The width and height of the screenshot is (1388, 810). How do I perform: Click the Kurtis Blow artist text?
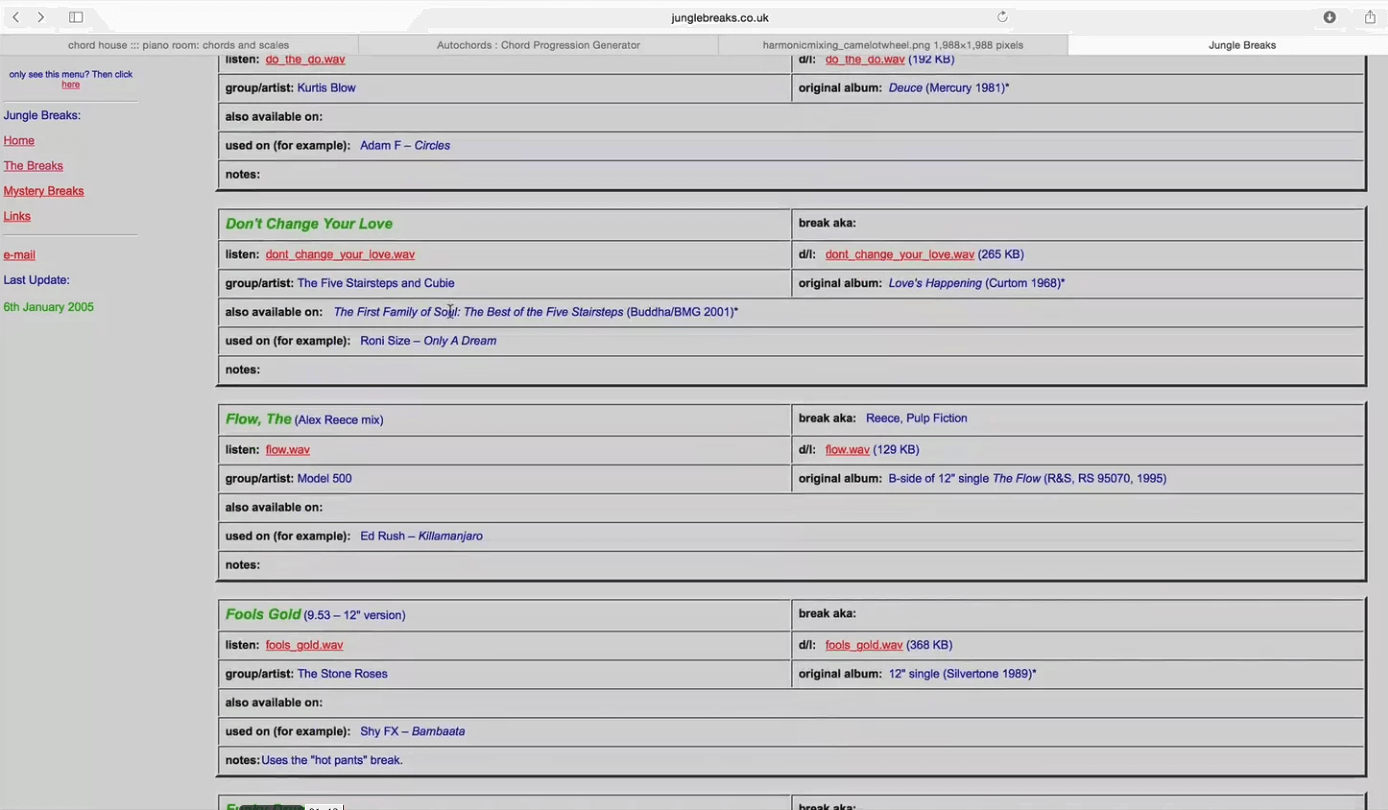(x=326, y=88)
